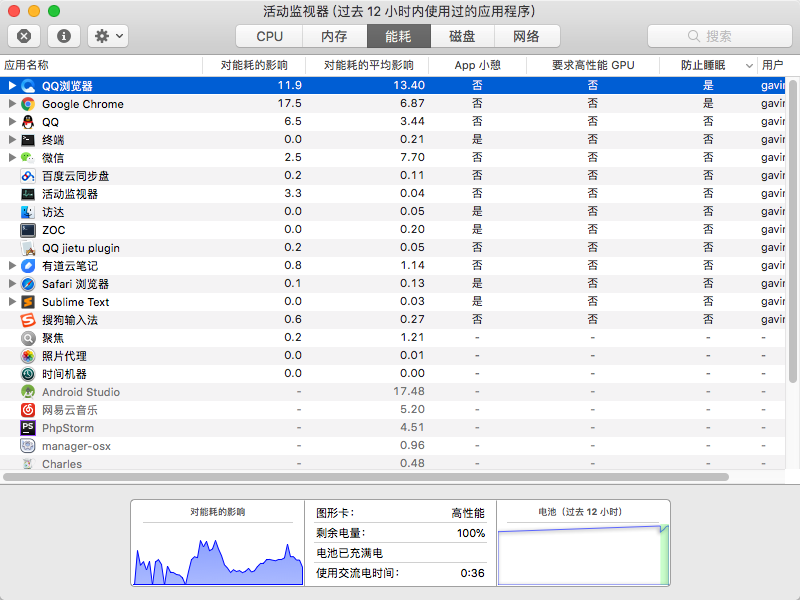Sort by 要求高性能 GPU column header
This screenshot has height=600, width=800.
tap(593, 65)
